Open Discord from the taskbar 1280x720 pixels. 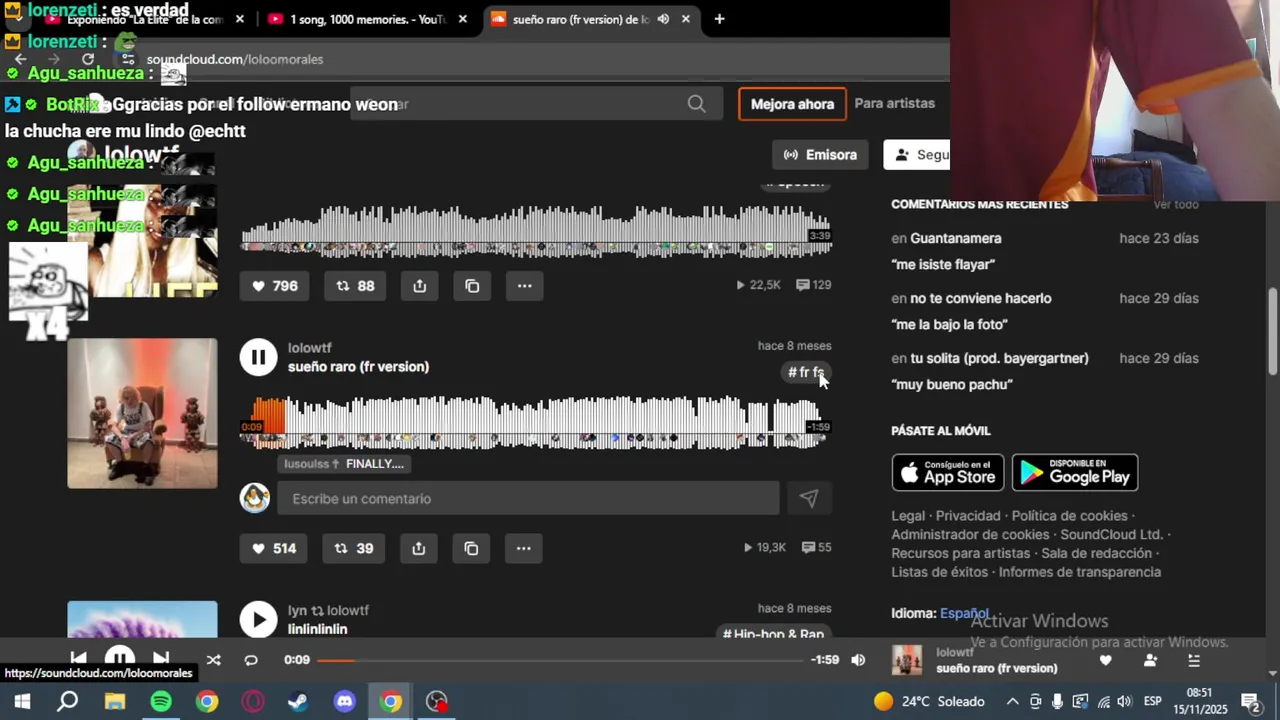click(x=345, y=702)
